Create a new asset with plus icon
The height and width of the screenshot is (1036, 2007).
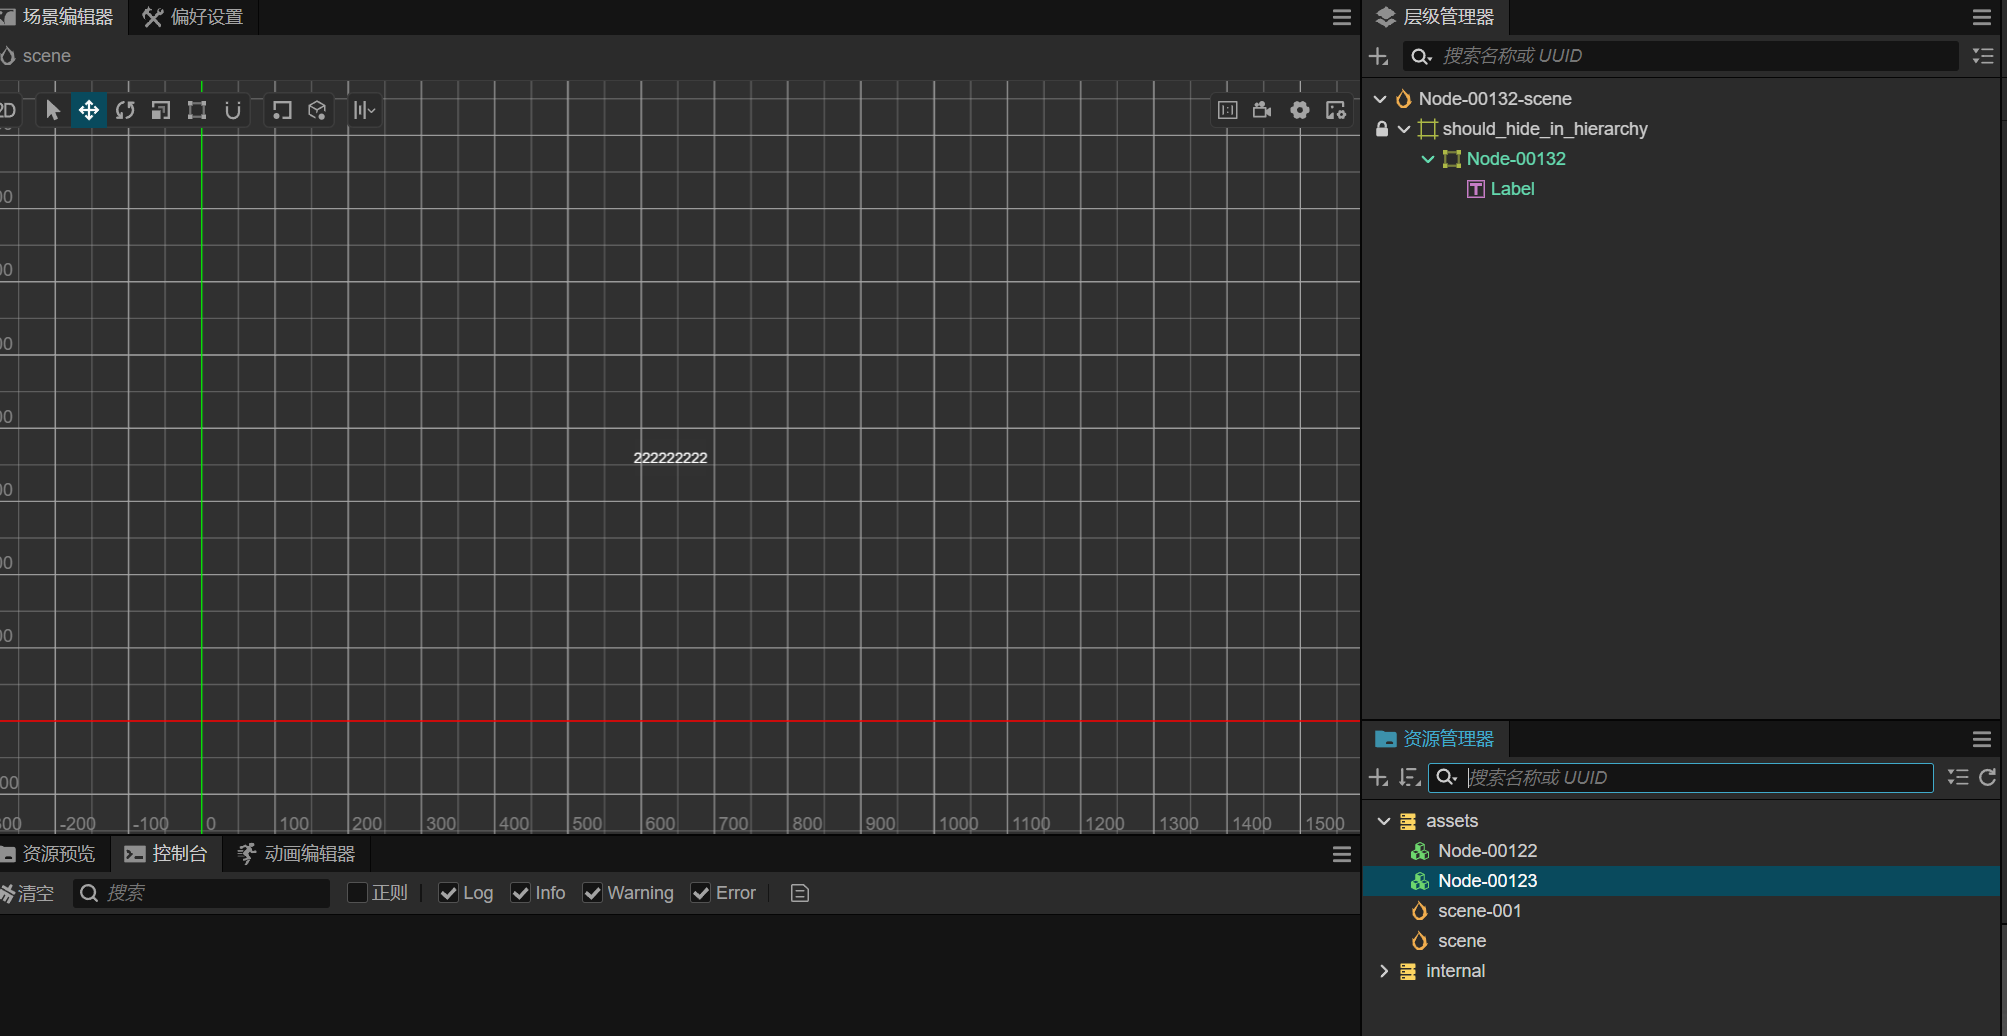pos(1379,777)
